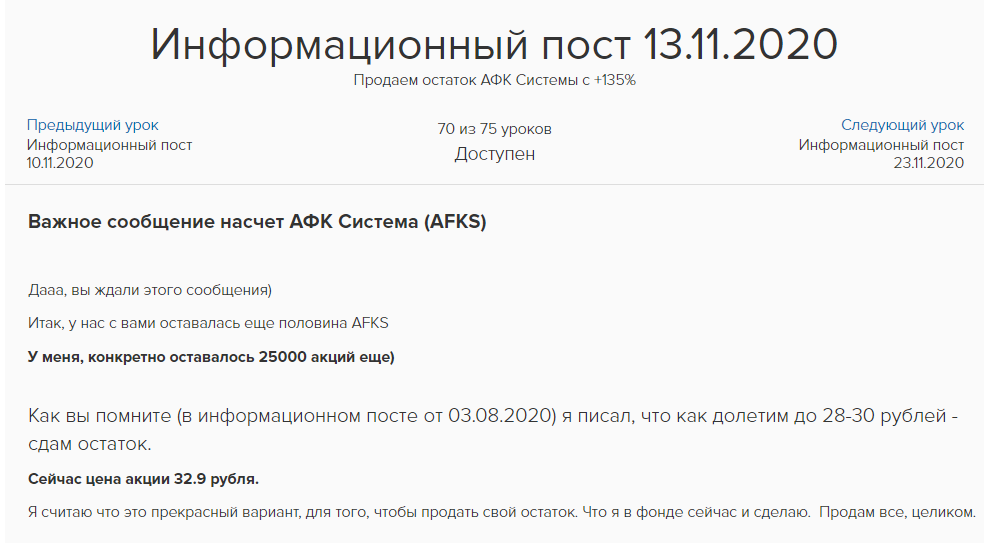The height and width of the screenshot is (543, 993).
Task: Go to the Следующий урок link
Action: 902,125
